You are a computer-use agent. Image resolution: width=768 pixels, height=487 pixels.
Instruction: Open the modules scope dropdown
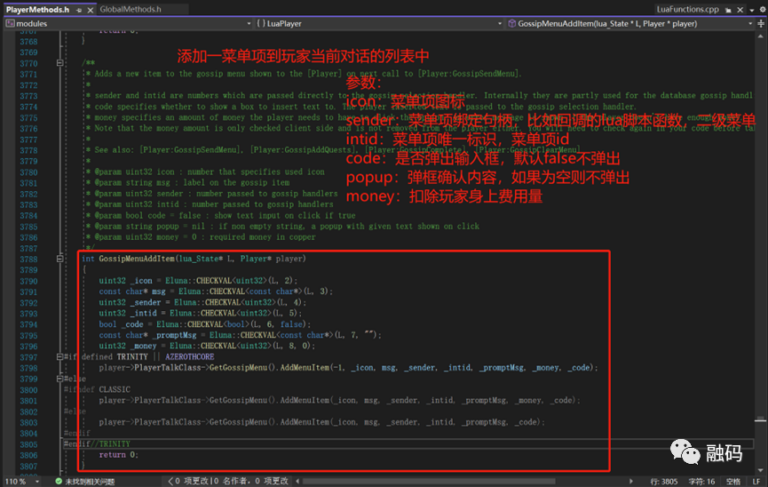pyautogui.click(x=124, y=22)
